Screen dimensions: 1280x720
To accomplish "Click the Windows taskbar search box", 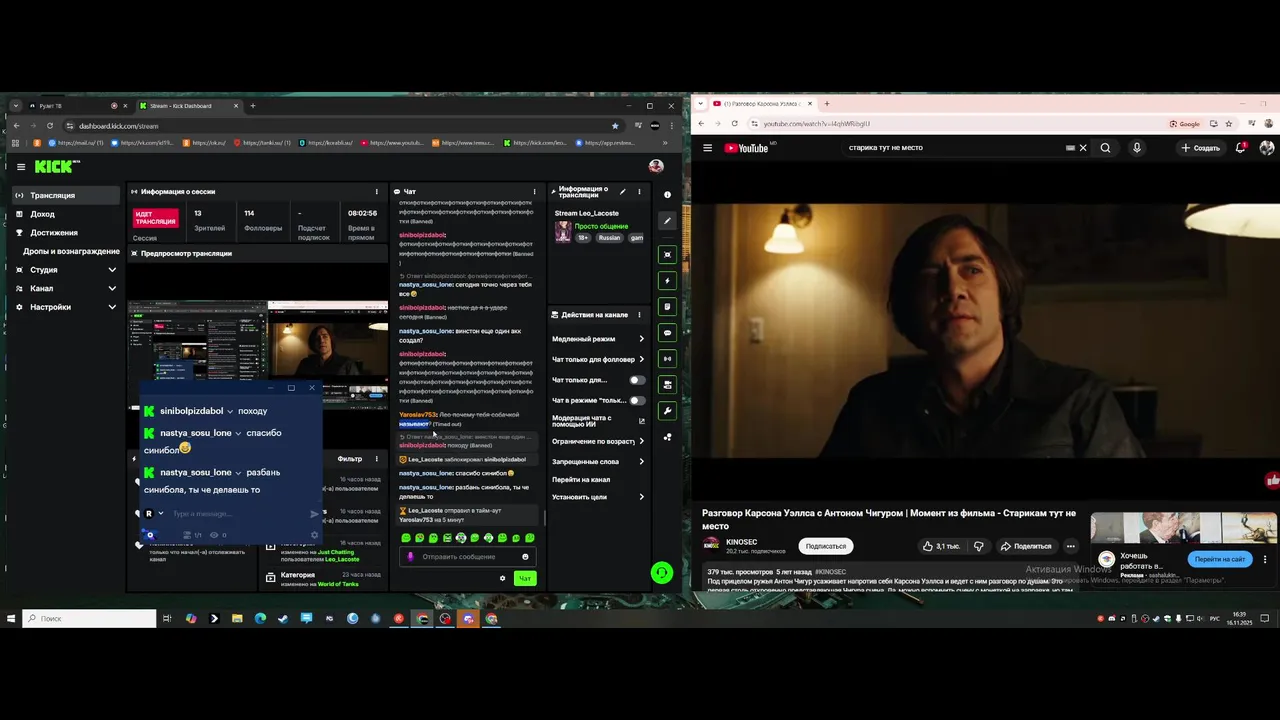I will [89, 618].
